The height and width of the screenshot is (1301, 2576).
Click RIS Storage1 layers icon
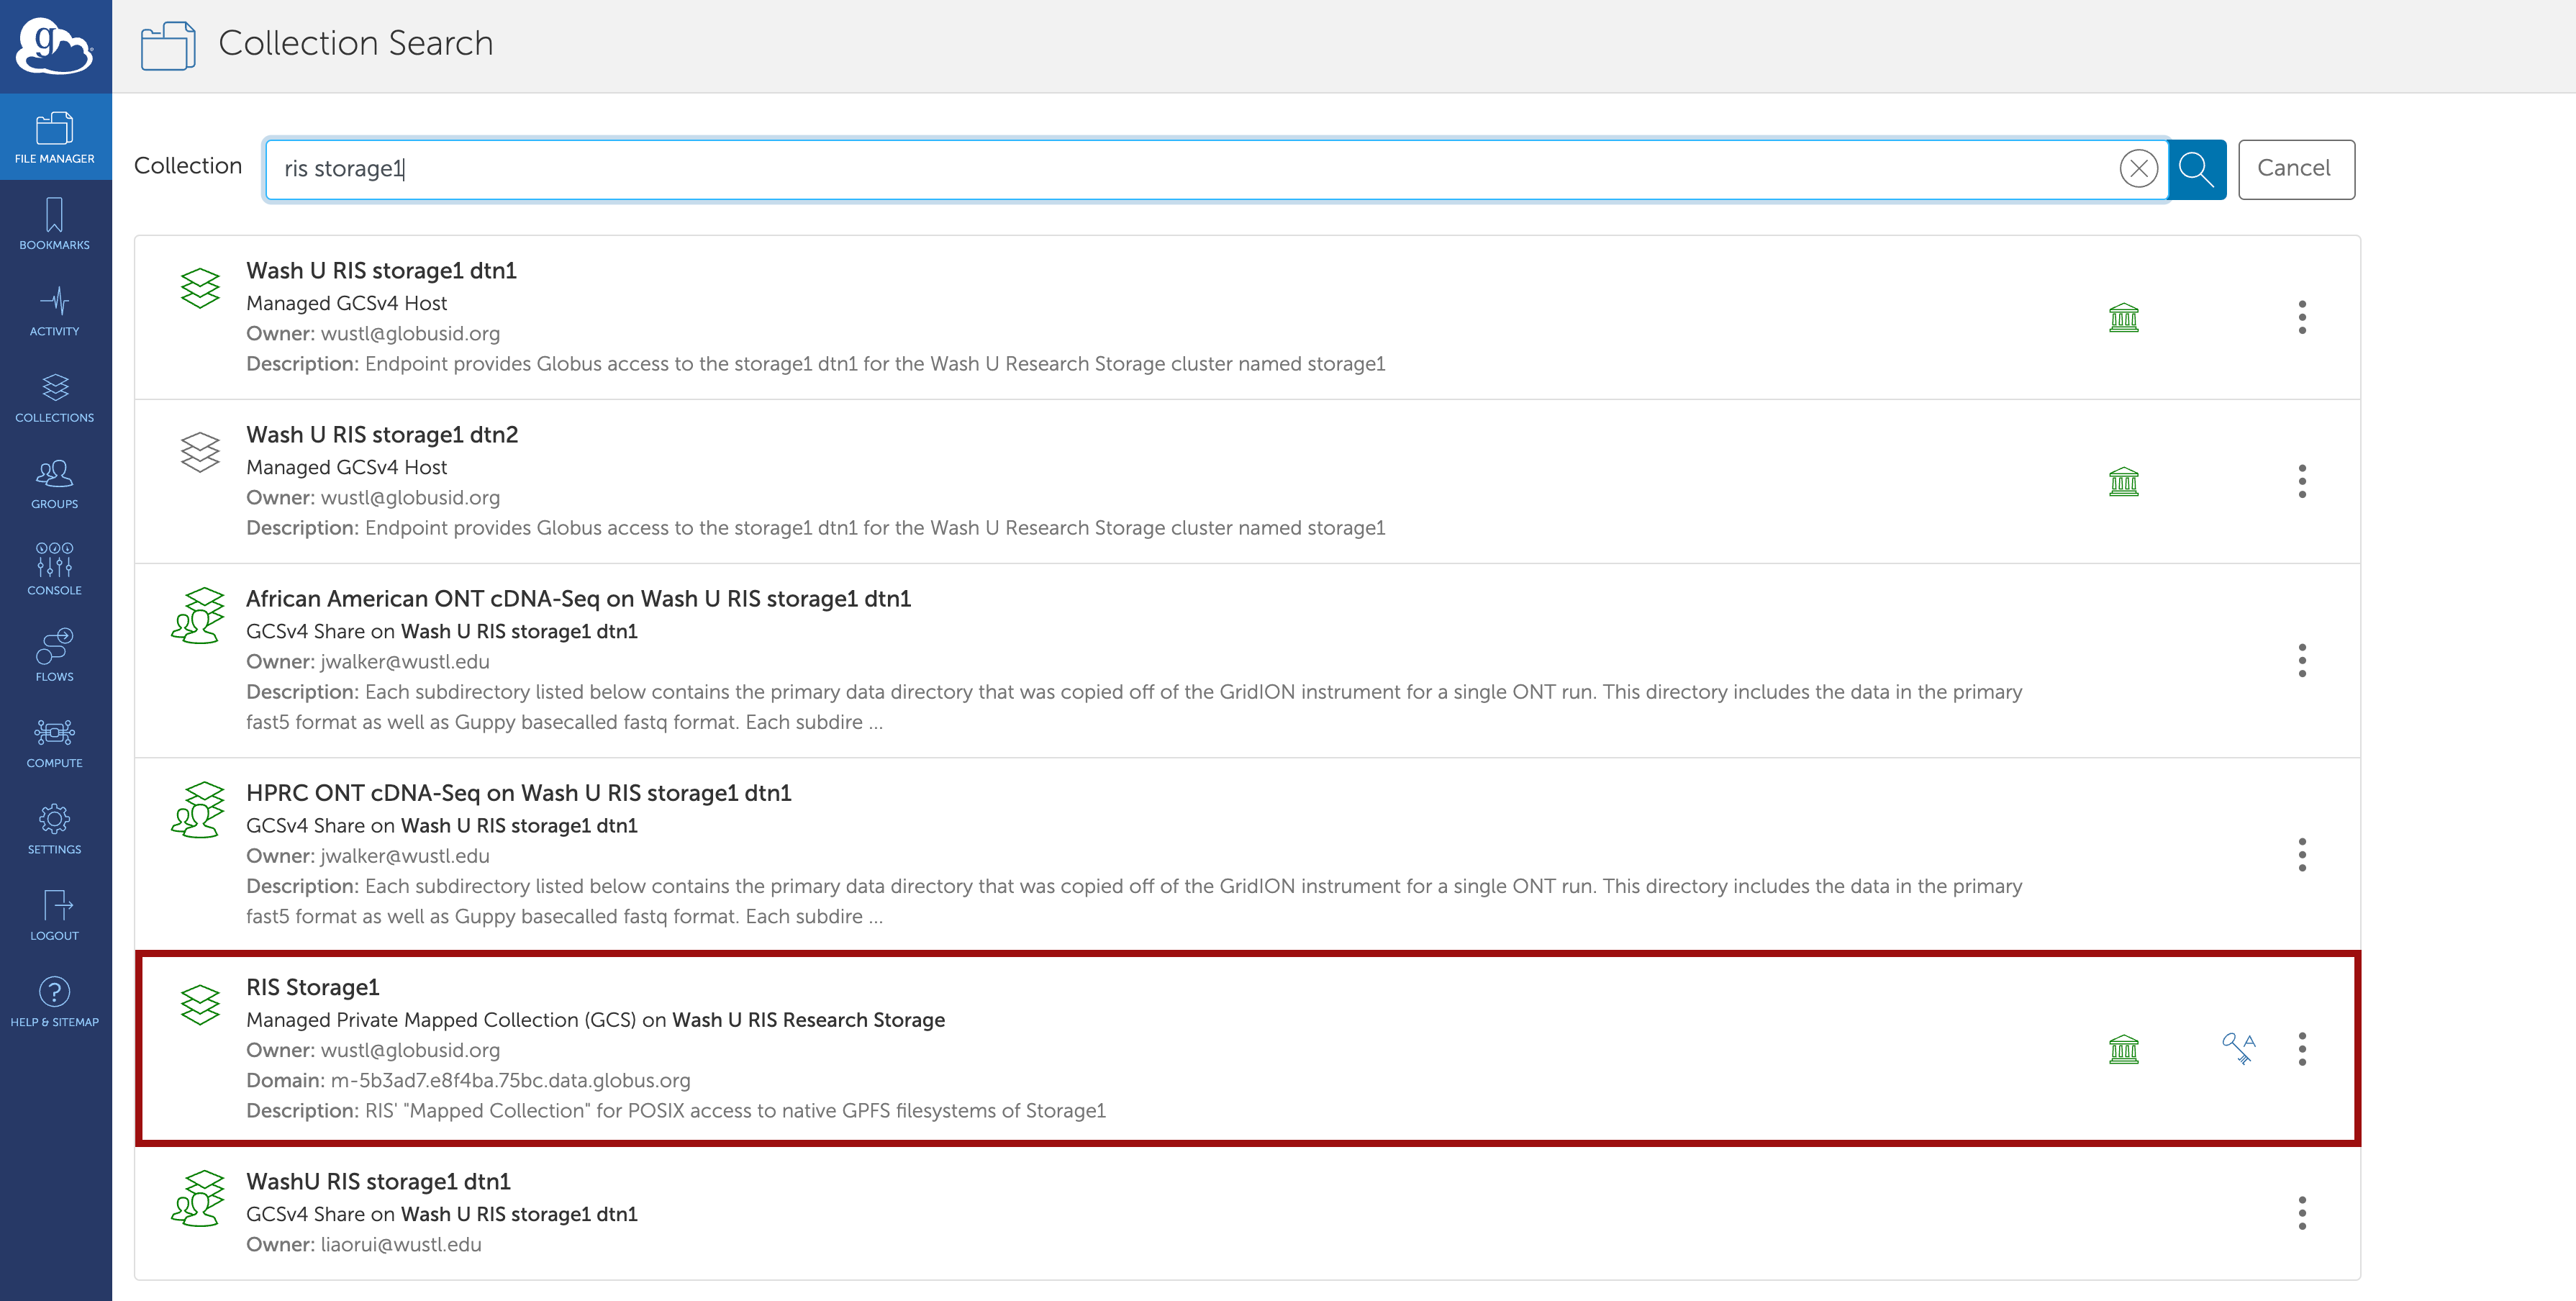pos(200,1005)
